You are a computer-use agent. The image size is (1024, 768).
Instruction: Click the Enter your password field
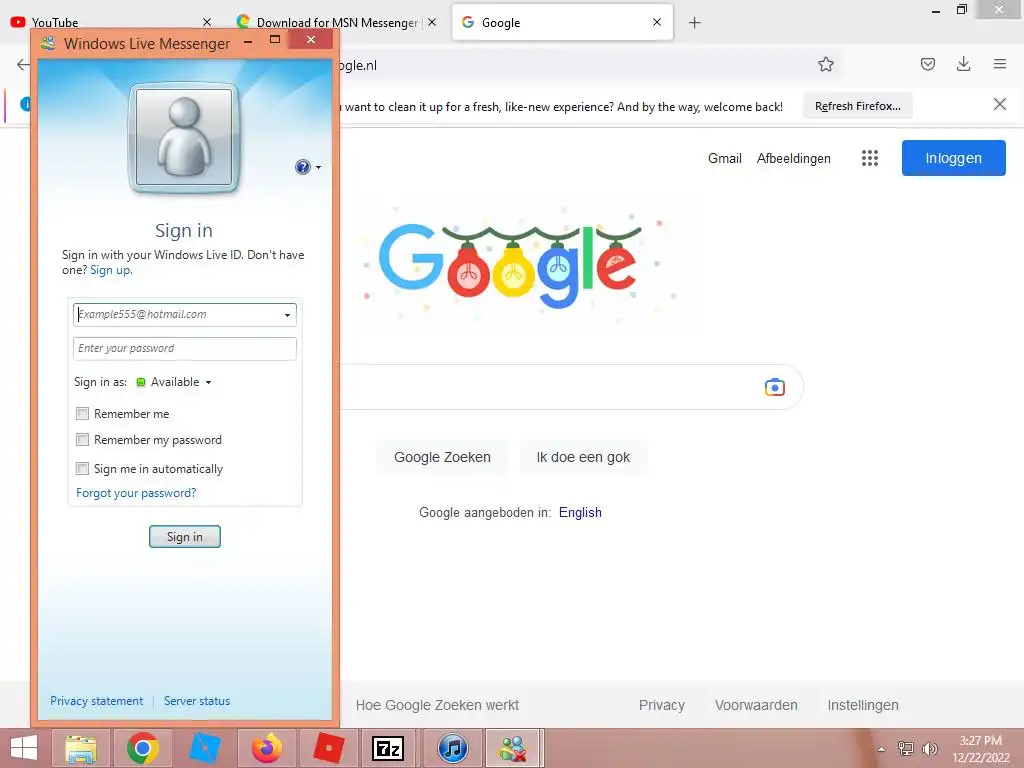click(x=185, y=349)
